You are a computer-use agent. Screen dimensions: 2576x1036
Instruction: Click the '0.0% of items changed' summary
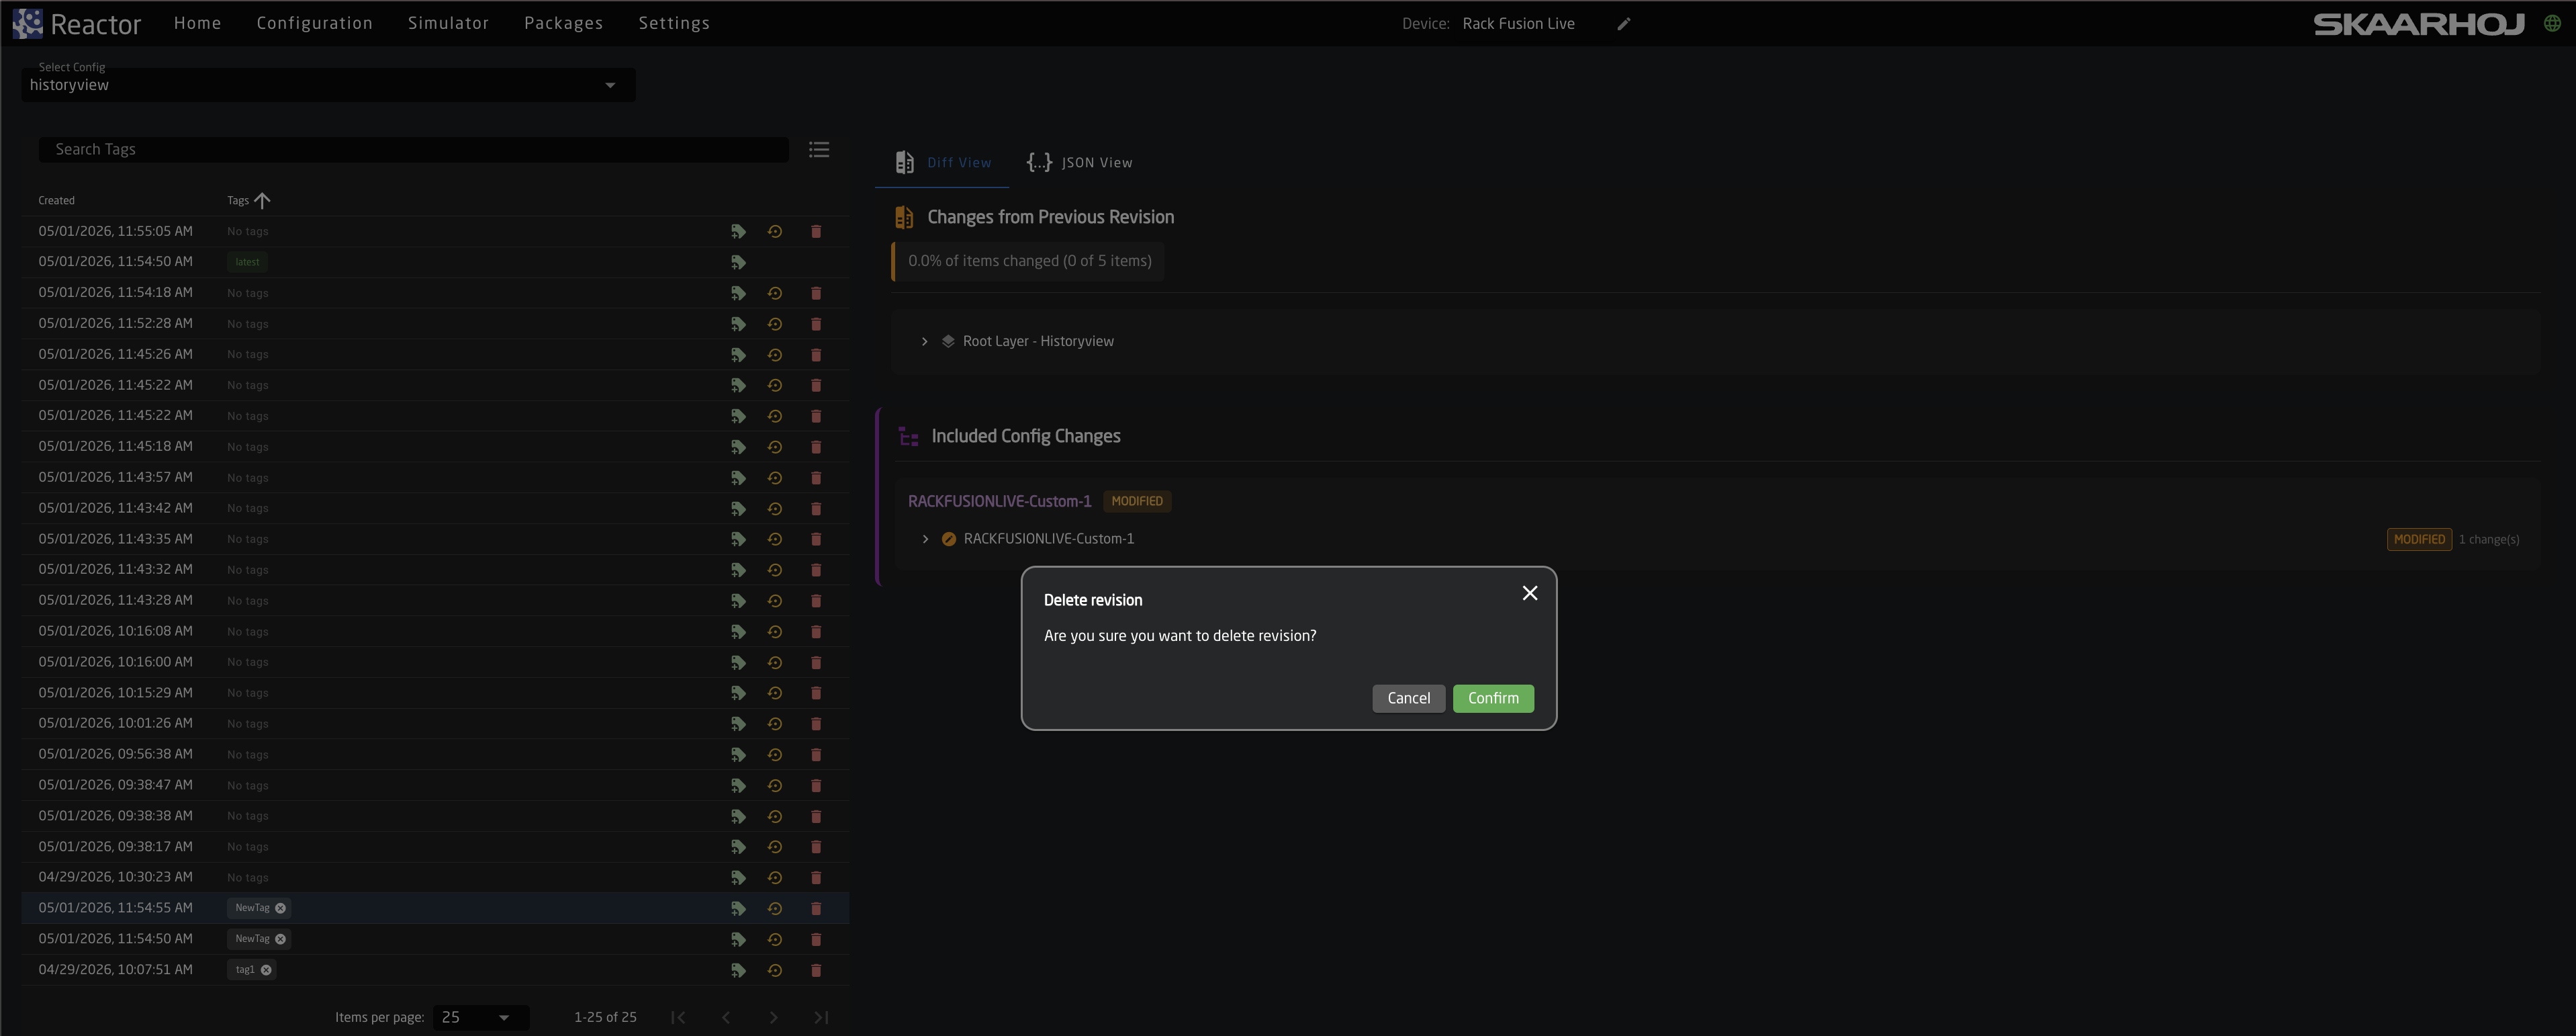click(1029, 261)
